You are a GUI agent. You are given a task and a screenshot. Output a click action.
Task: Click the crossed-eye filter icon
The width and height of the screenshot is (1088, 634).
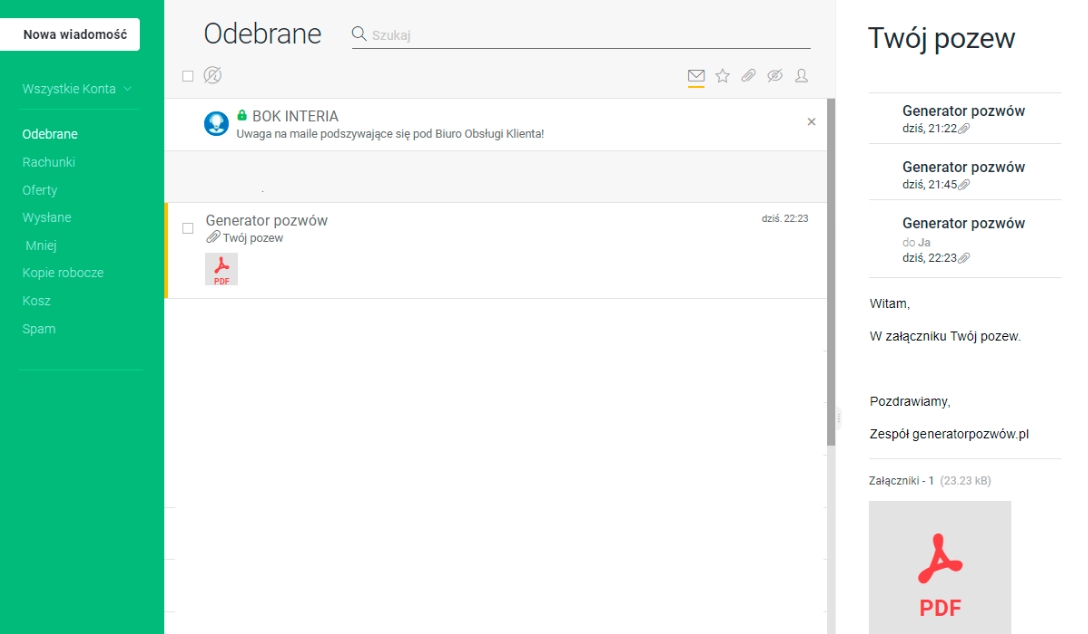(774, 76)
